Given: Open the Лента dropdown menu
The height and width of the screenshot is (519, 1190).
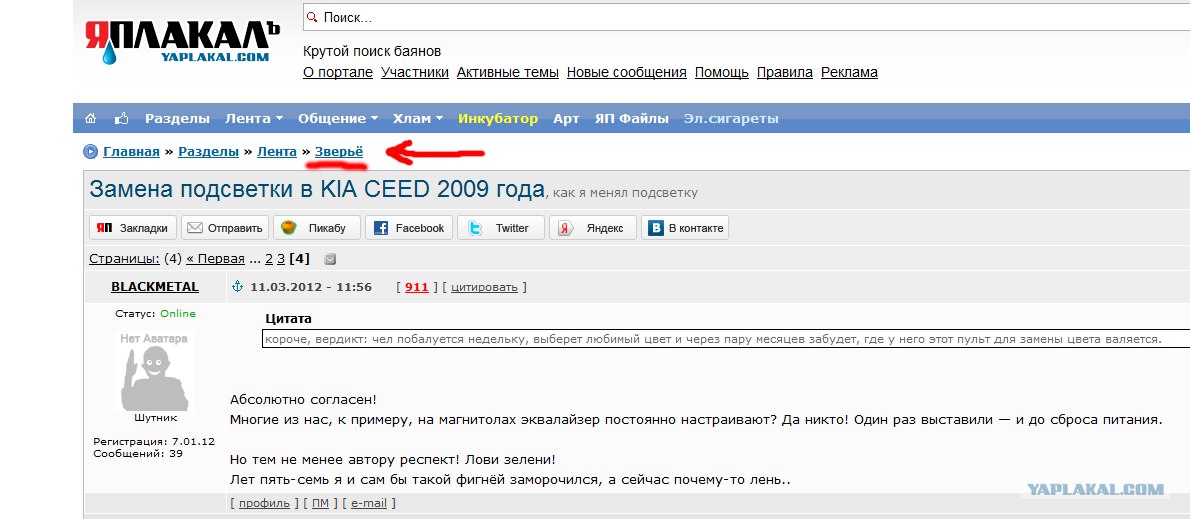Looking at the screenshot, I should coord(254,118).
